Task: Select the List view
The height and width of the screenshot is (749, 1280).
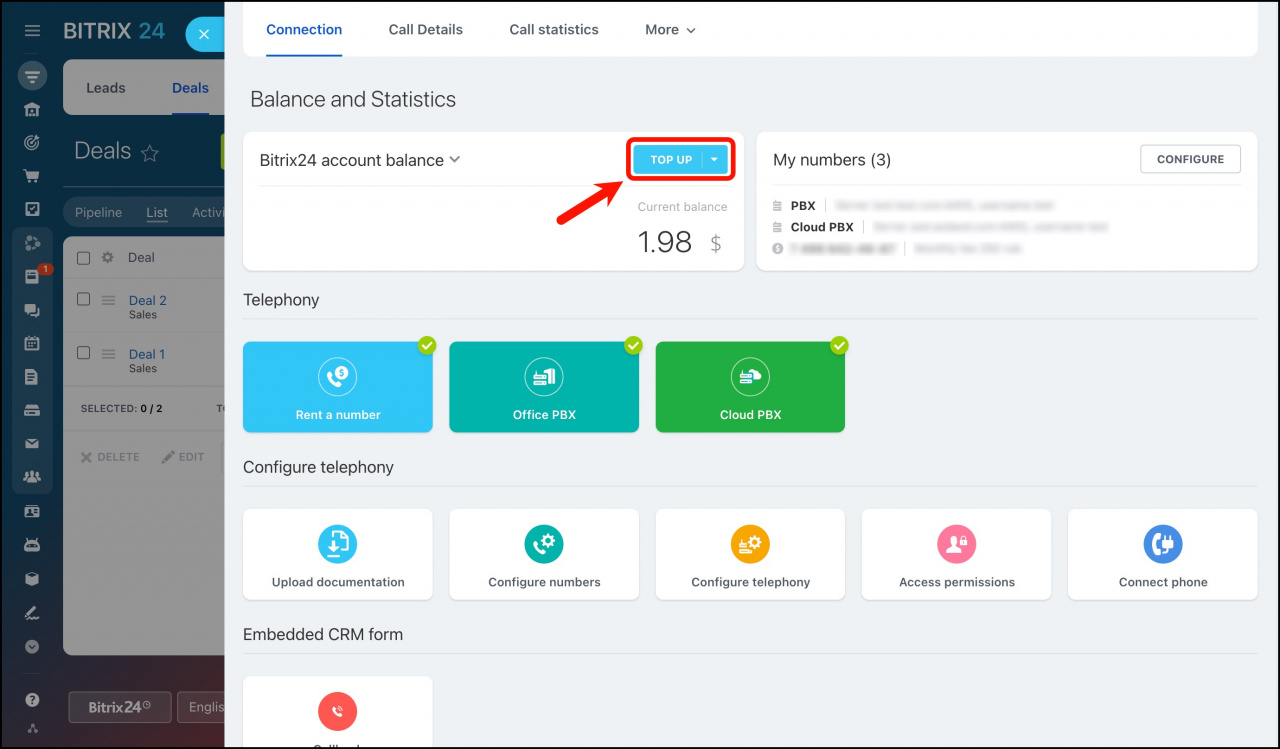Action: click(x=157, y=212)
